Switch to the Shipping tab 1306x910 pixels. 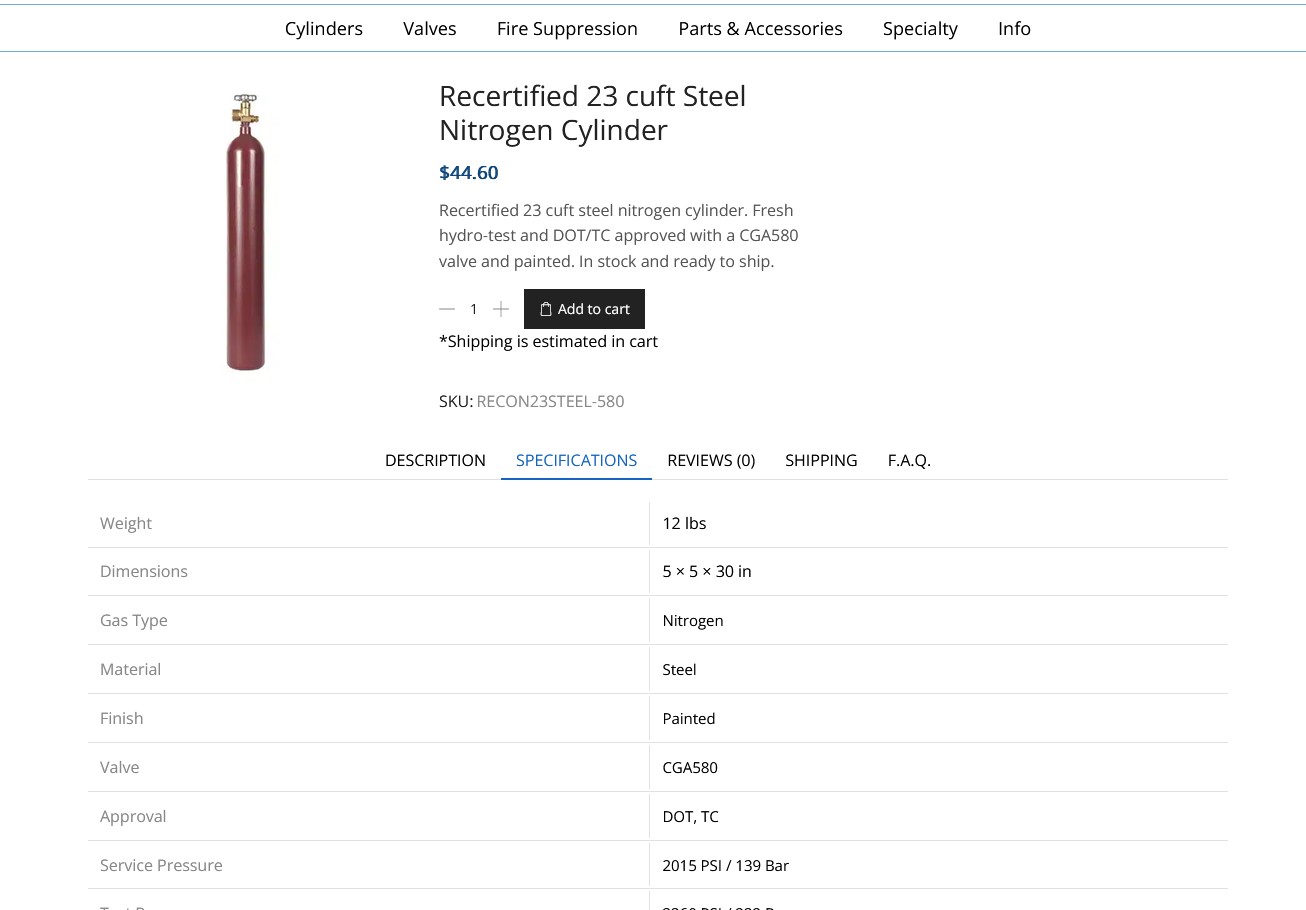coord(821,460)
